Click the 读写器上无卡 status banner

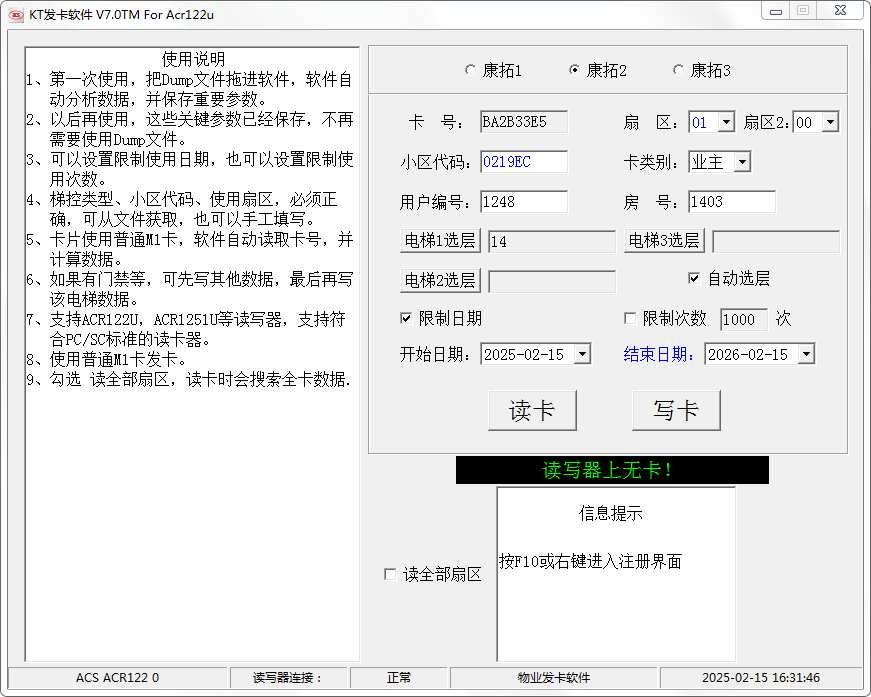(612, 470)
